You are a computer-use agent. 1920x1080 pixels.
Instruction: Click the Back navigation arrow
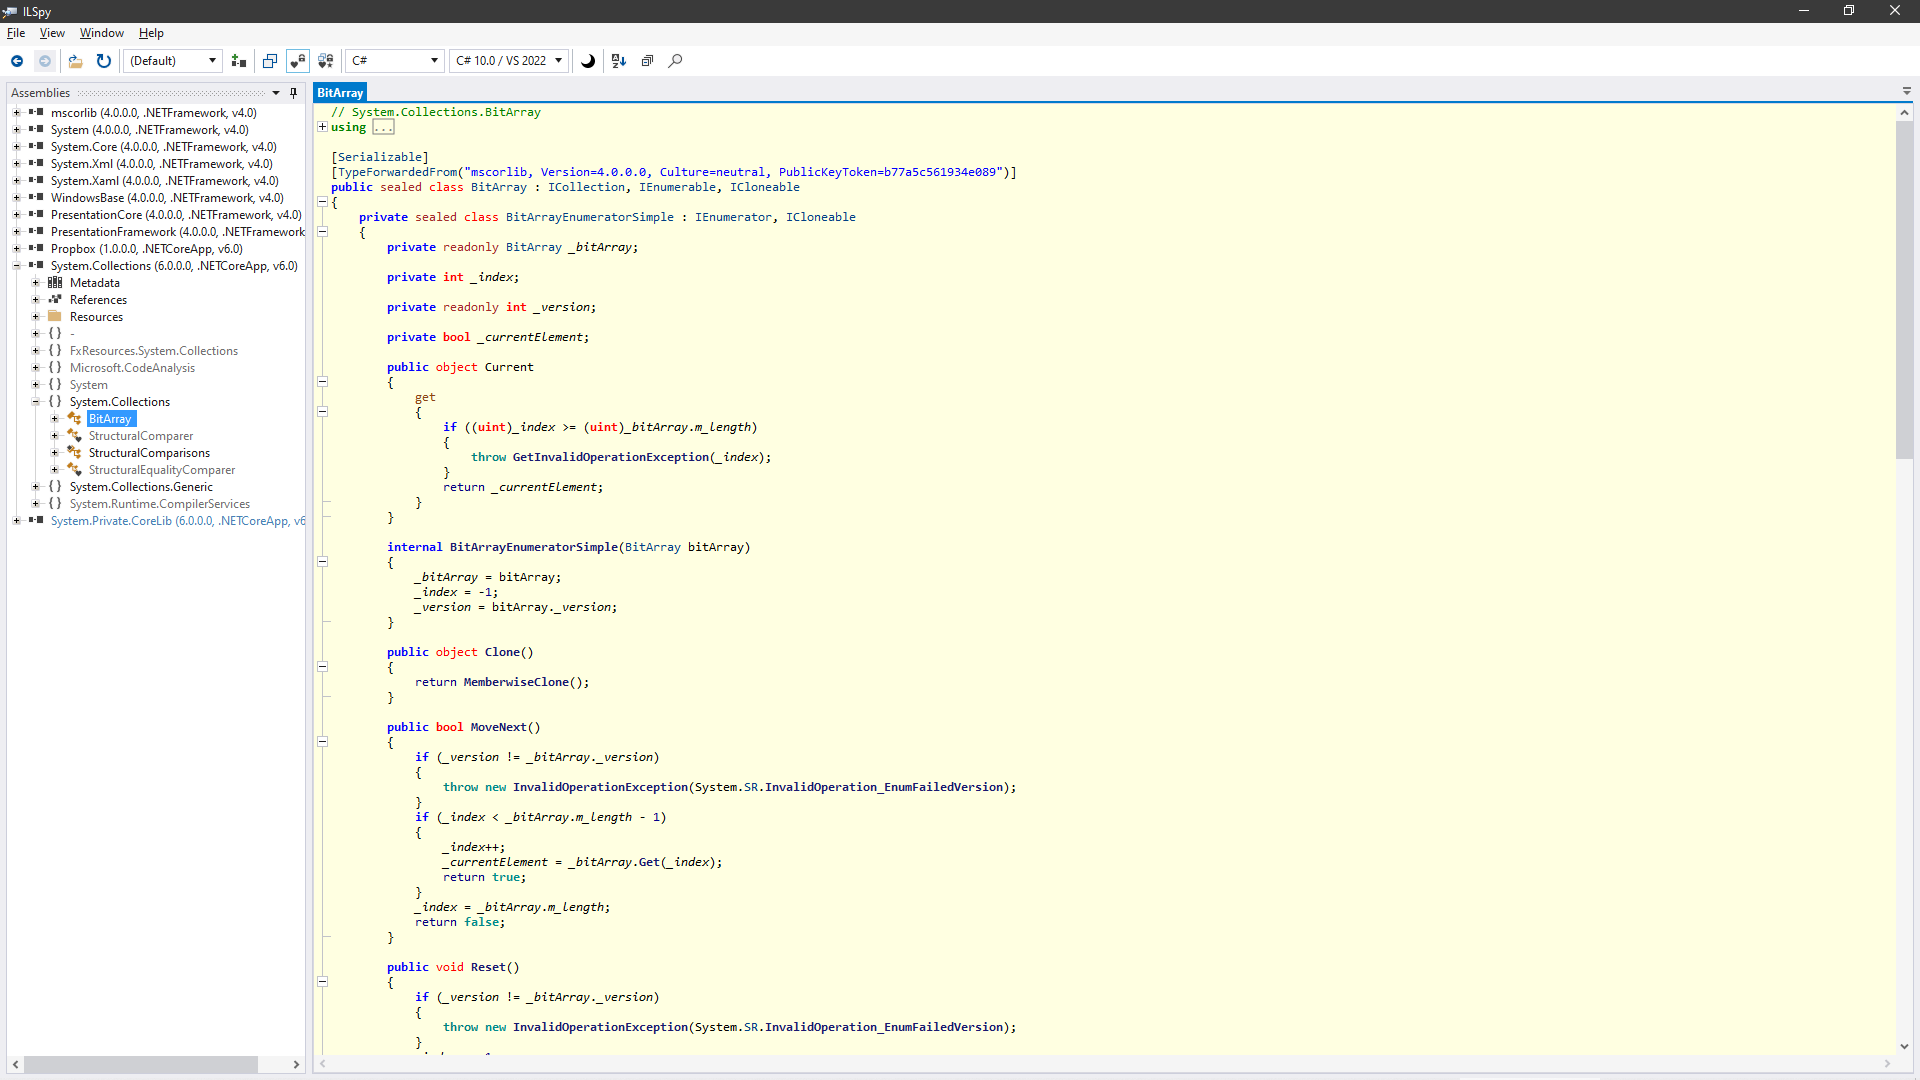click(x=17, y=61)
